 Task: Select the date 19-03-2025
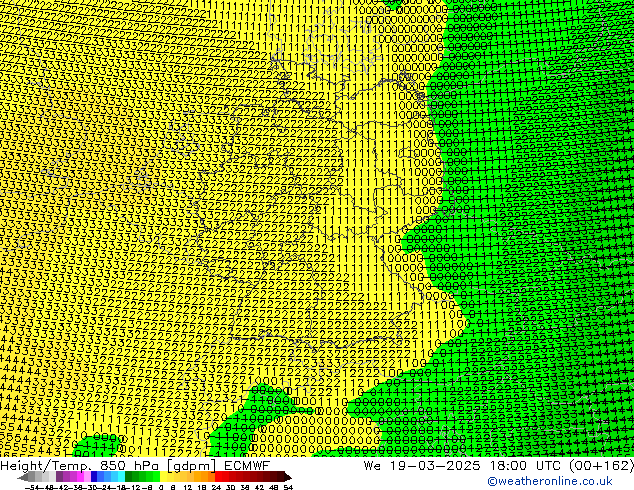[435, 465]
